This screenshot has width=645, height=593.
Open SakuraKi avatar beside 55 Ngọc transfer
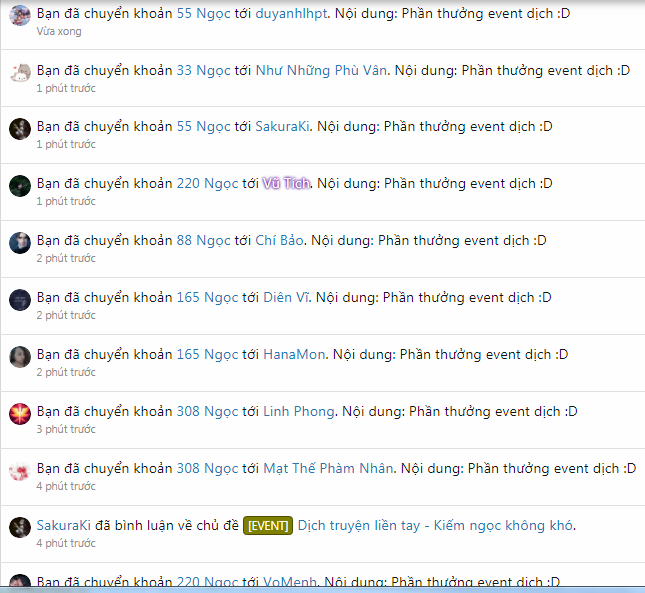coord(20,129)
